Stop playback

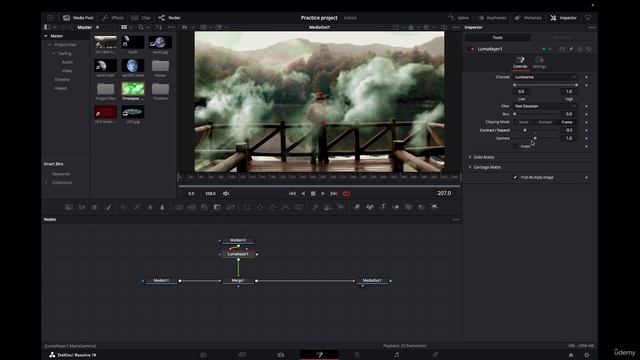[313, 193]
